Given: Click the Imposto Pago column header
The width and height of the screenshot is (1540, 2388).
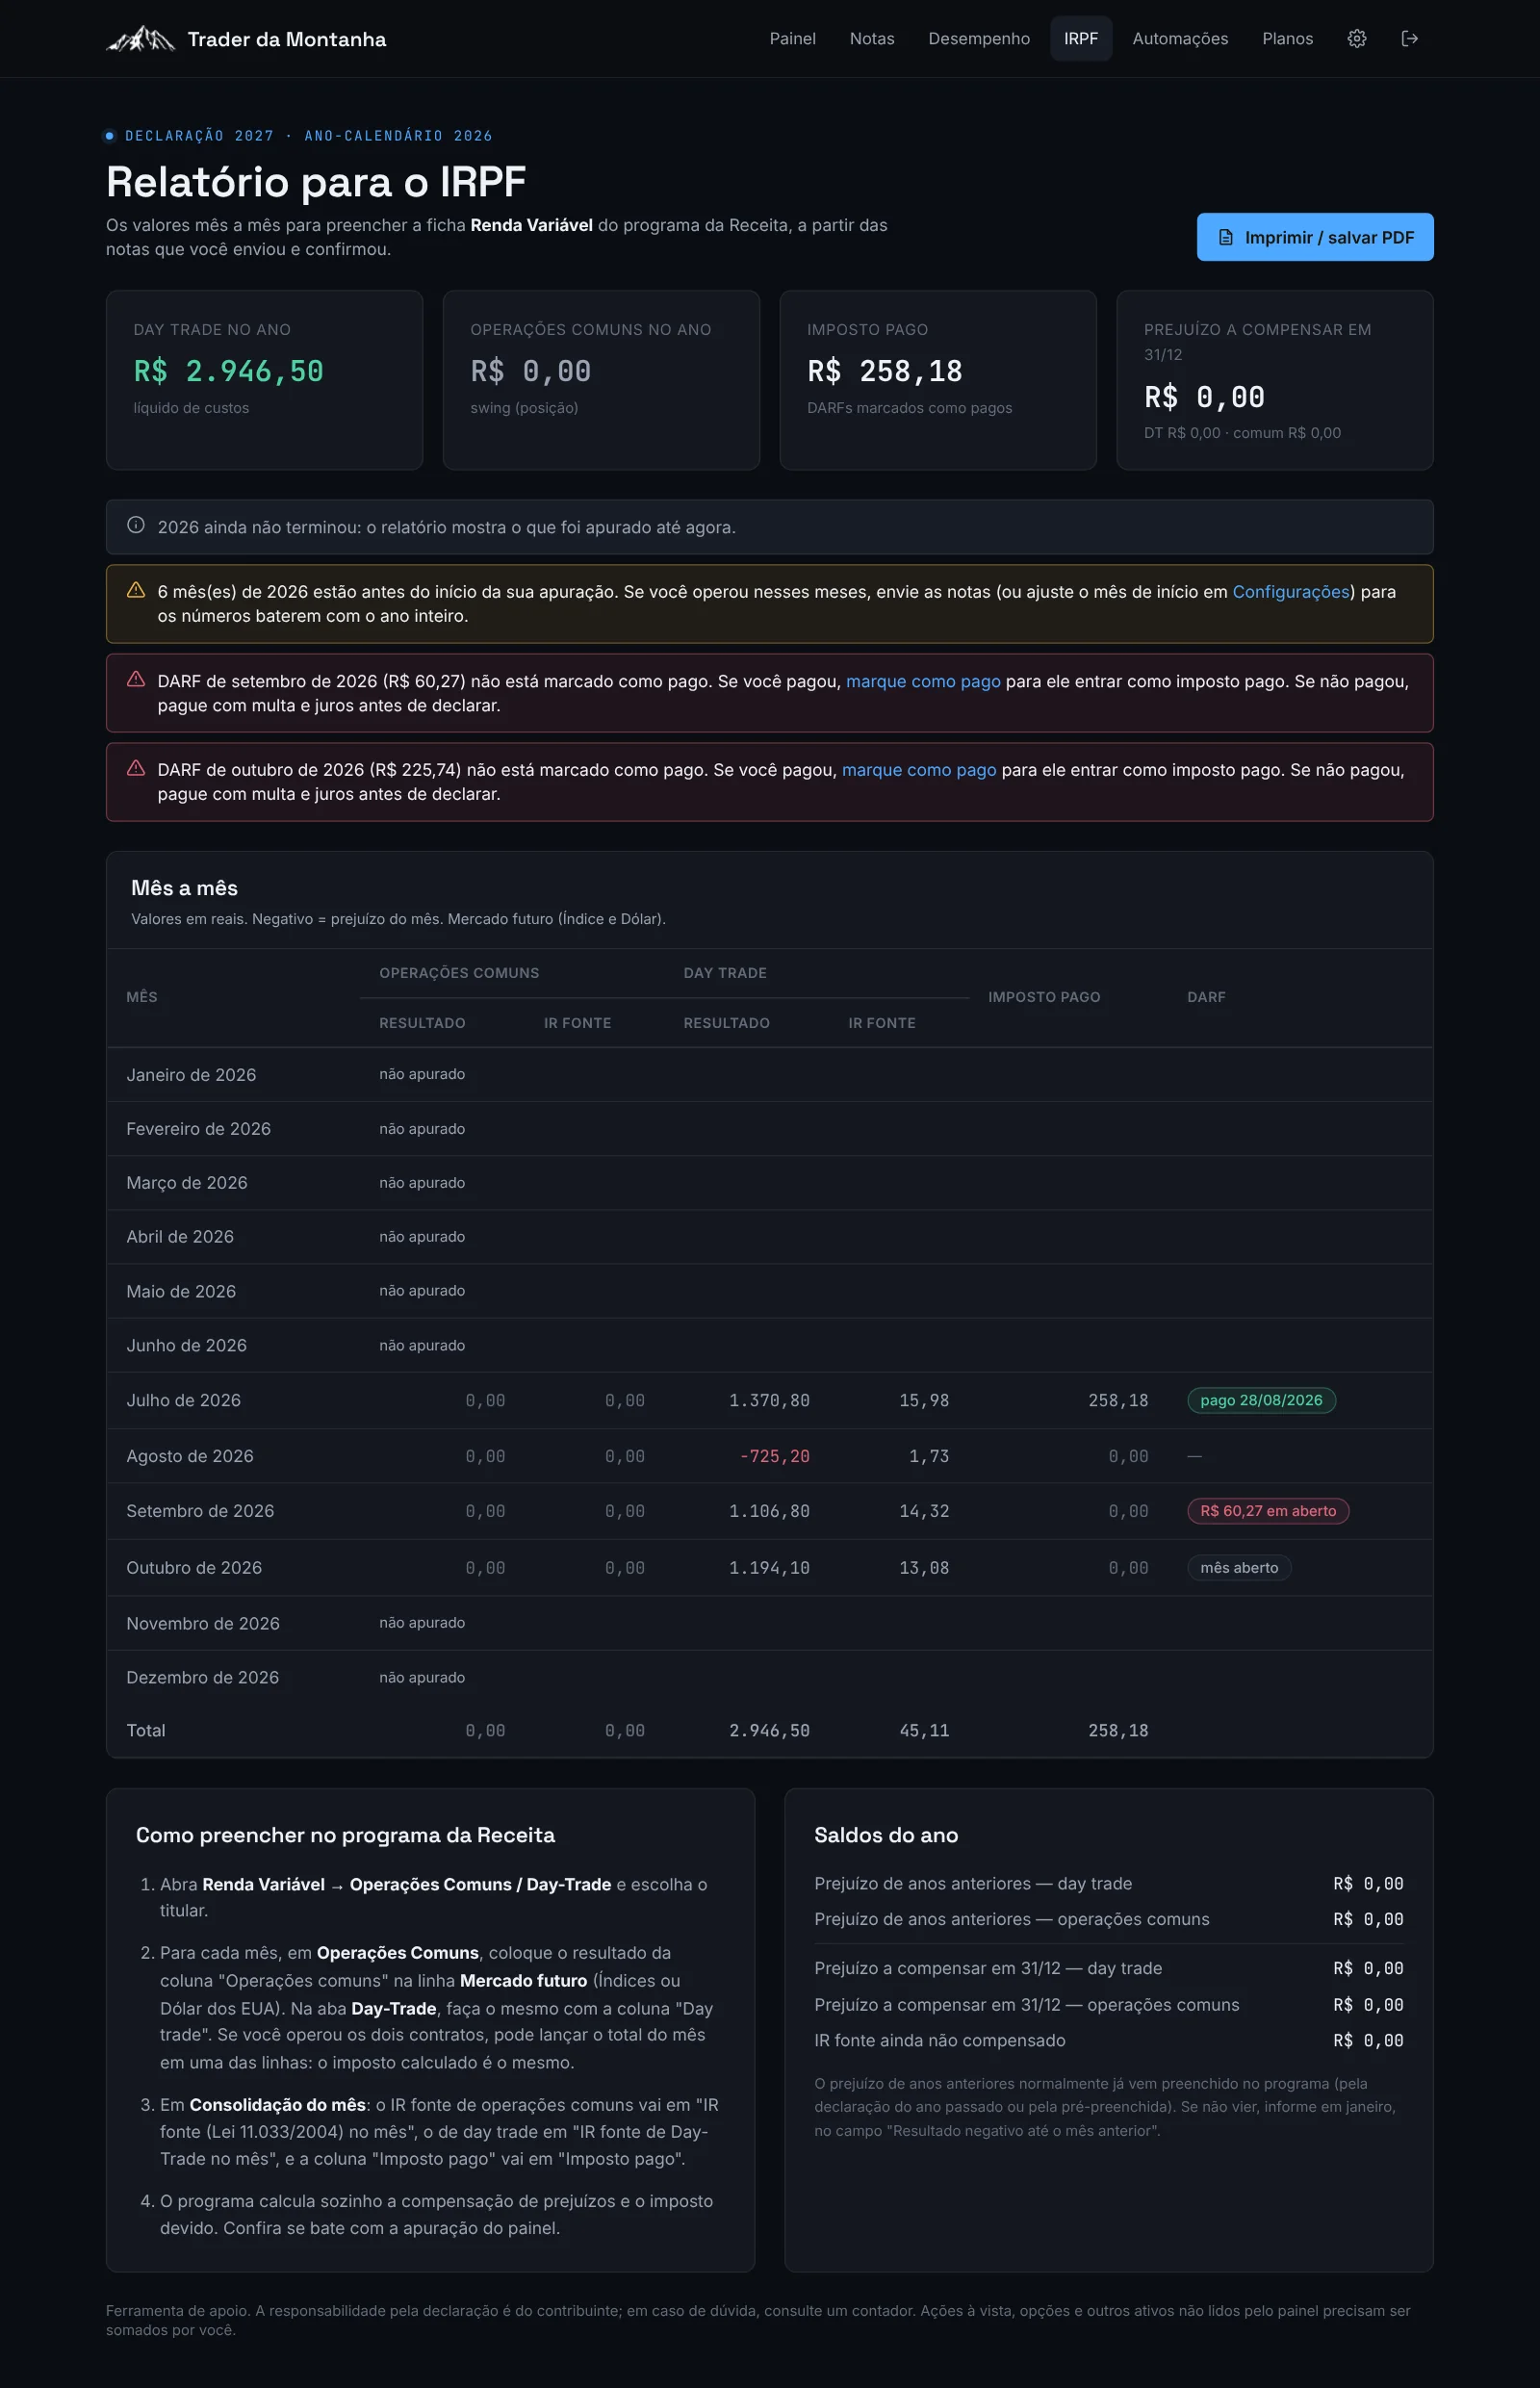Looking at the screenshot, I should point(1044,997).
